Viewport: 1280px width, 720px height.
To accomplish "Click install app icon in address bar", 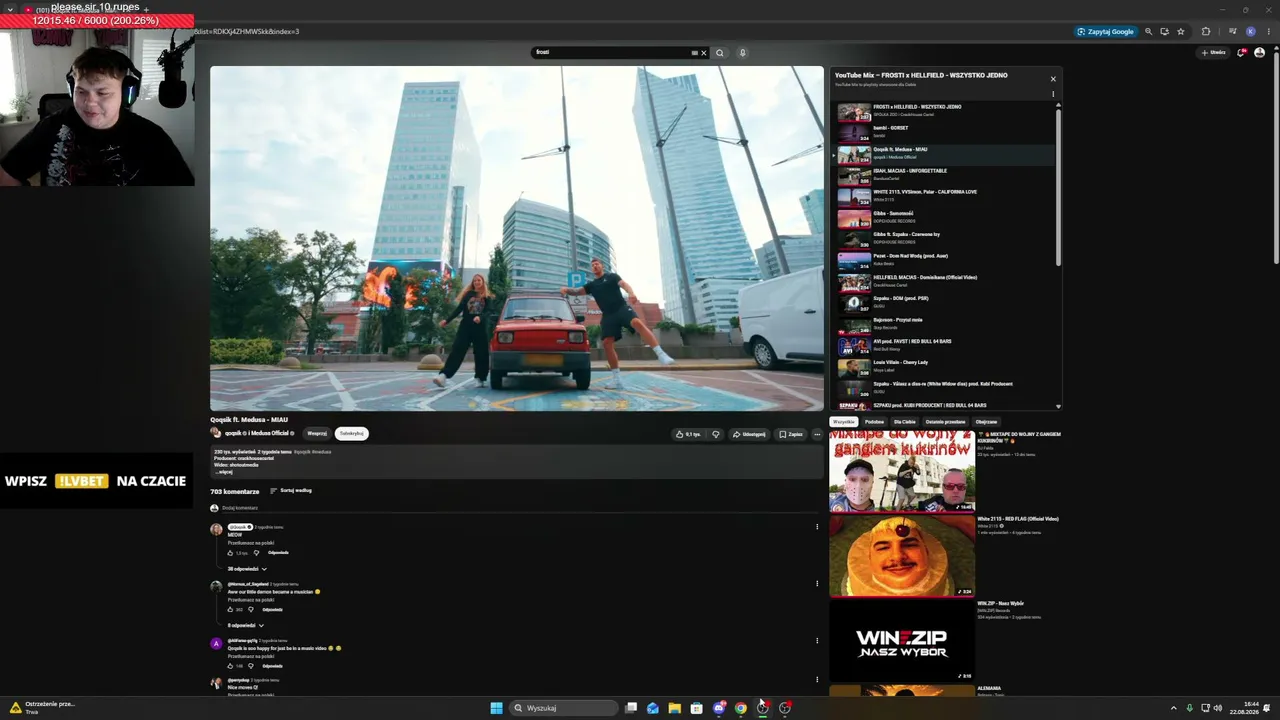I will (x=1164, y=31).
